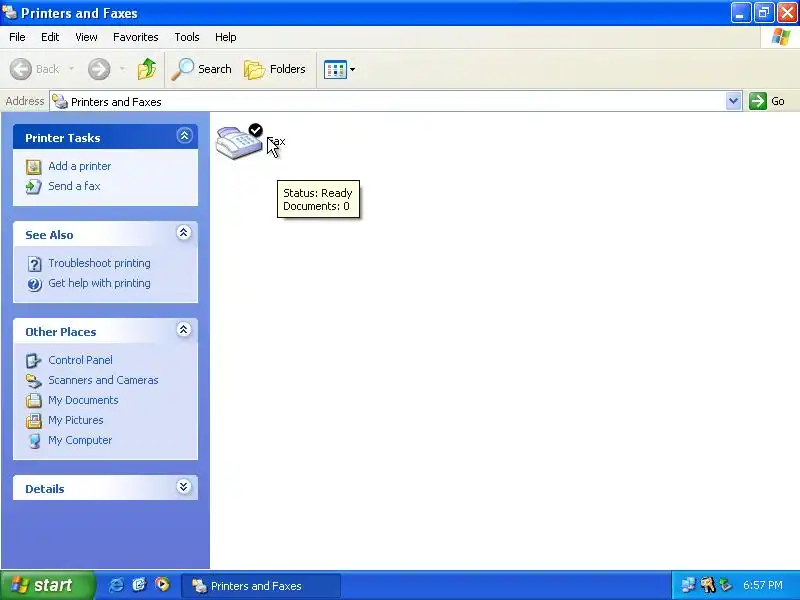Click Printers and Faxes taskbar button
This screenshot has width=800, height=600.
(261, 586)
